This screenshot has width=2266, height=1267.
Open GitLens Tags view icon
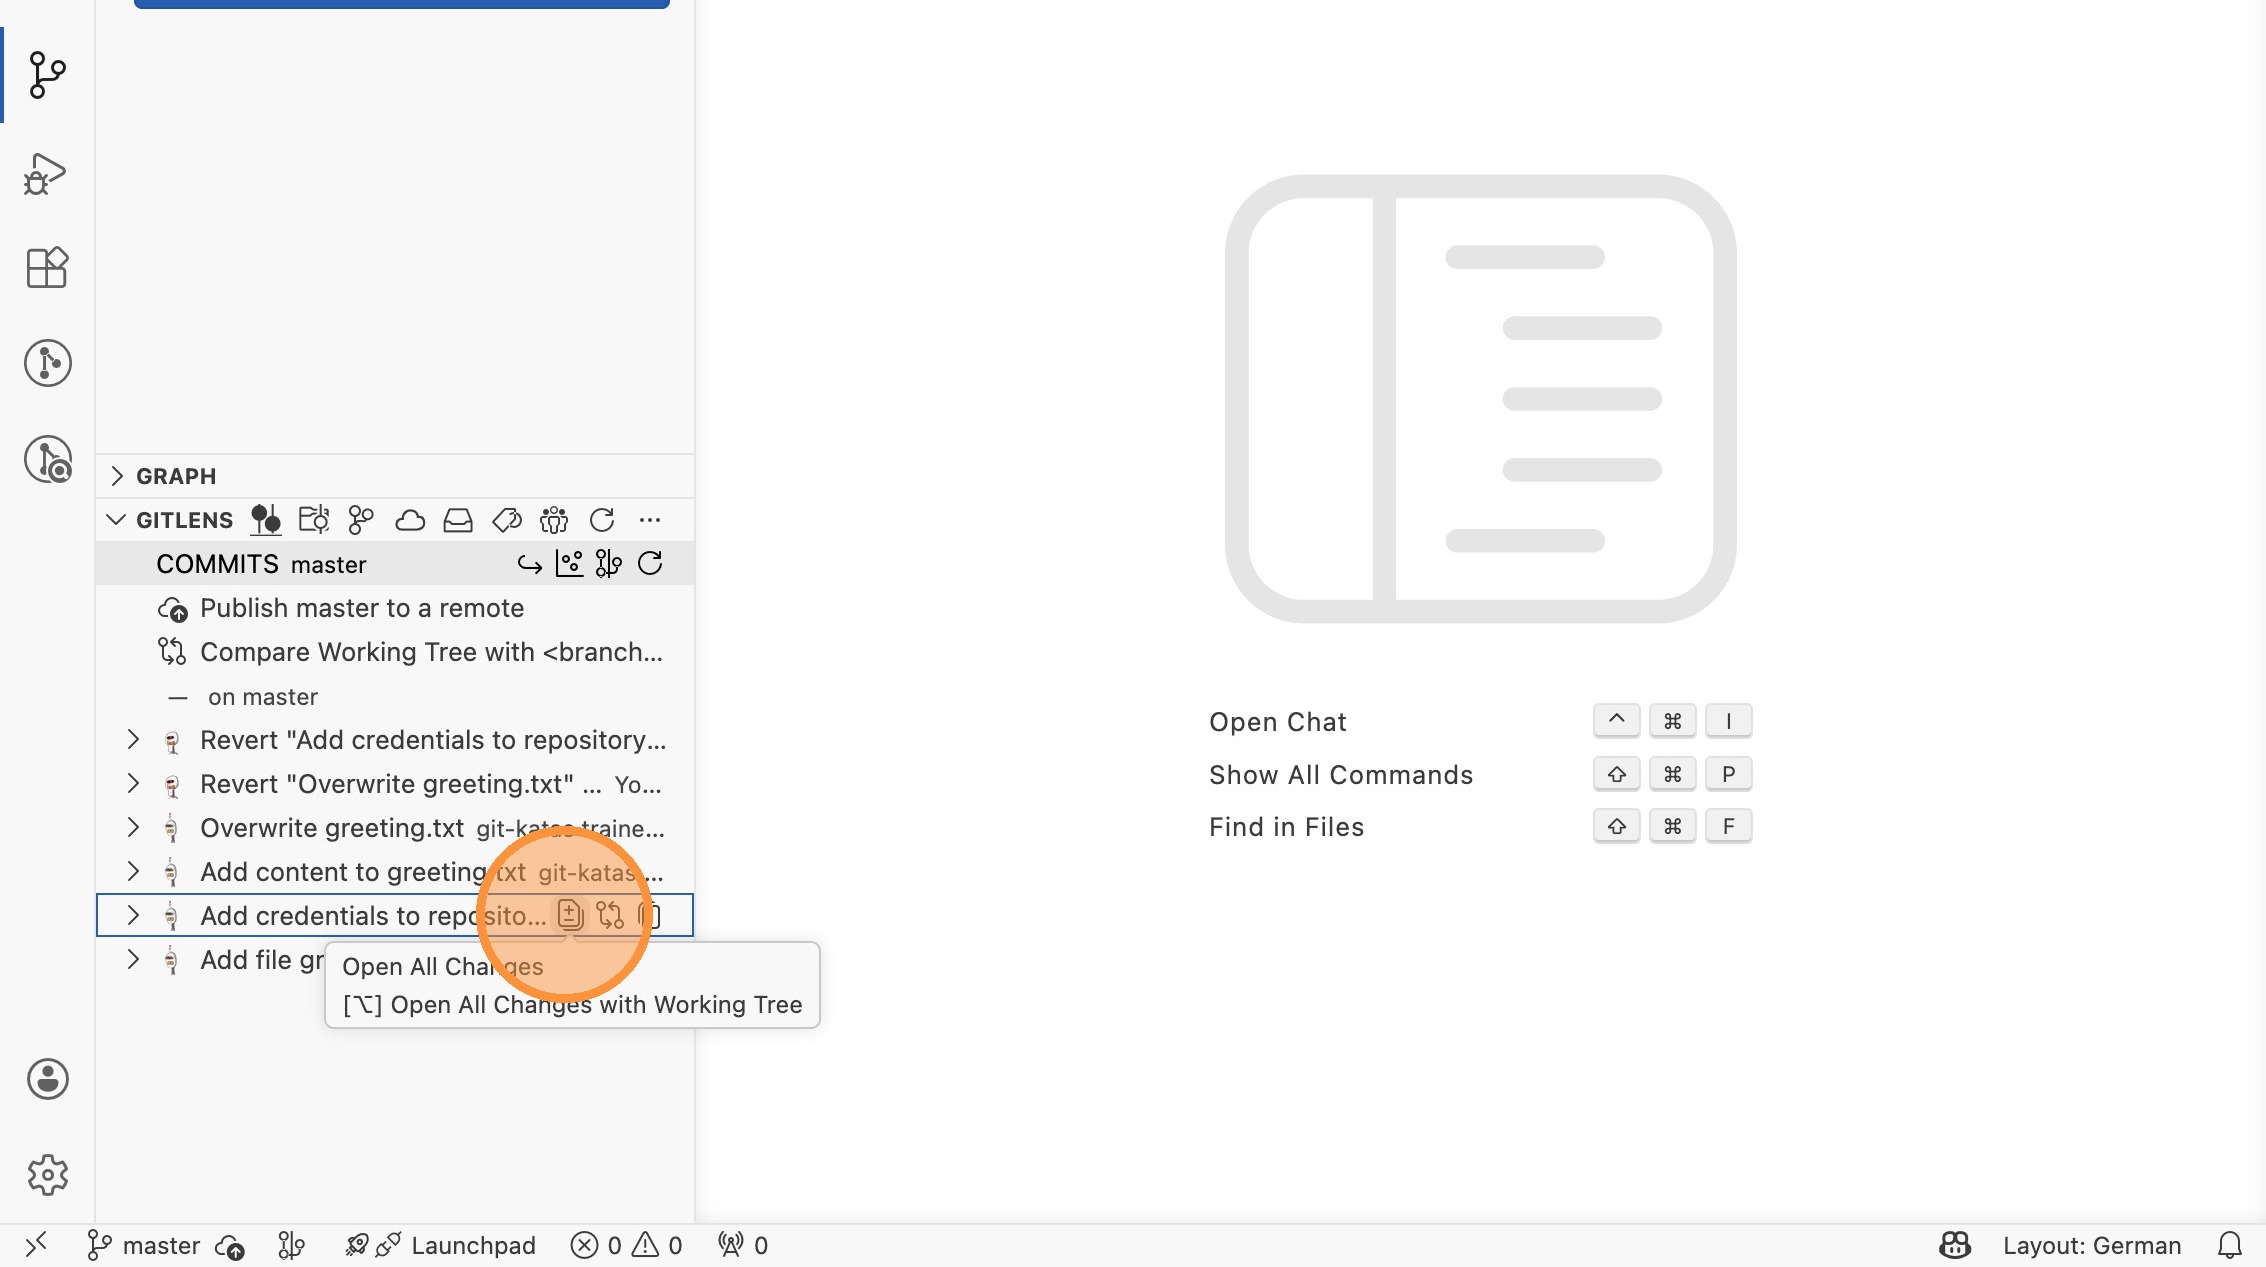pos(507,520)
